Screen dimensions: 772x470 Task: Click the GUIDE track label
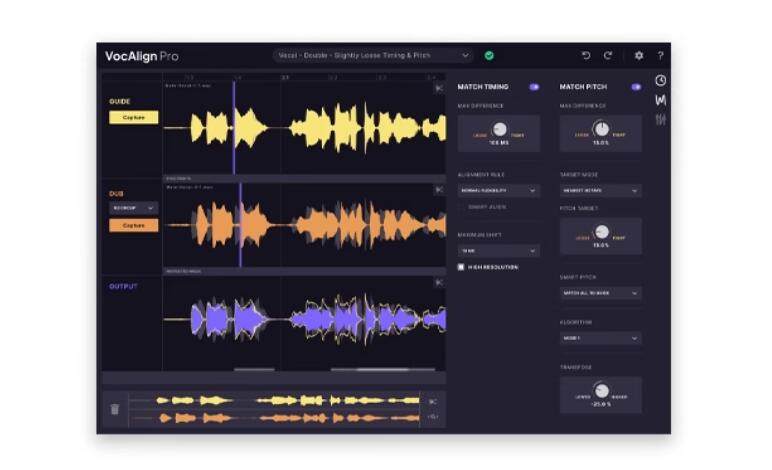(120, 101)
